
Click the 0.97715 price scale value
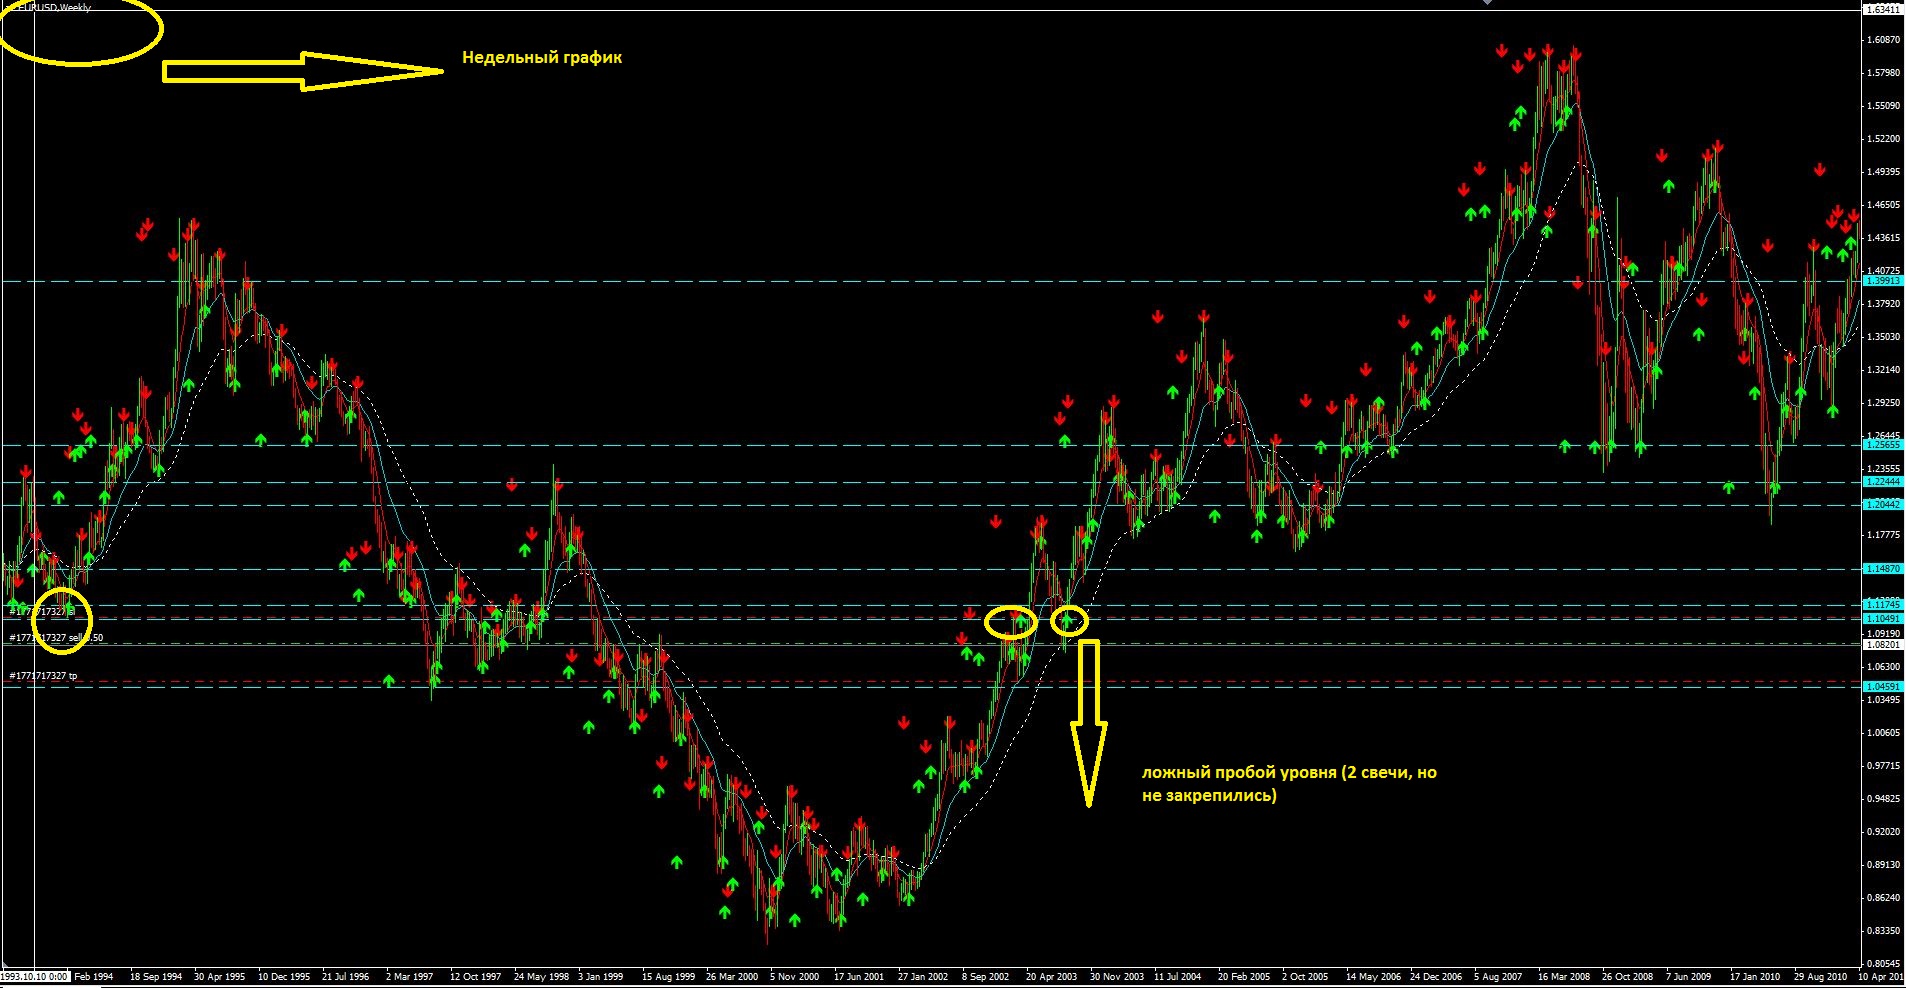[x=1883, y=766]
